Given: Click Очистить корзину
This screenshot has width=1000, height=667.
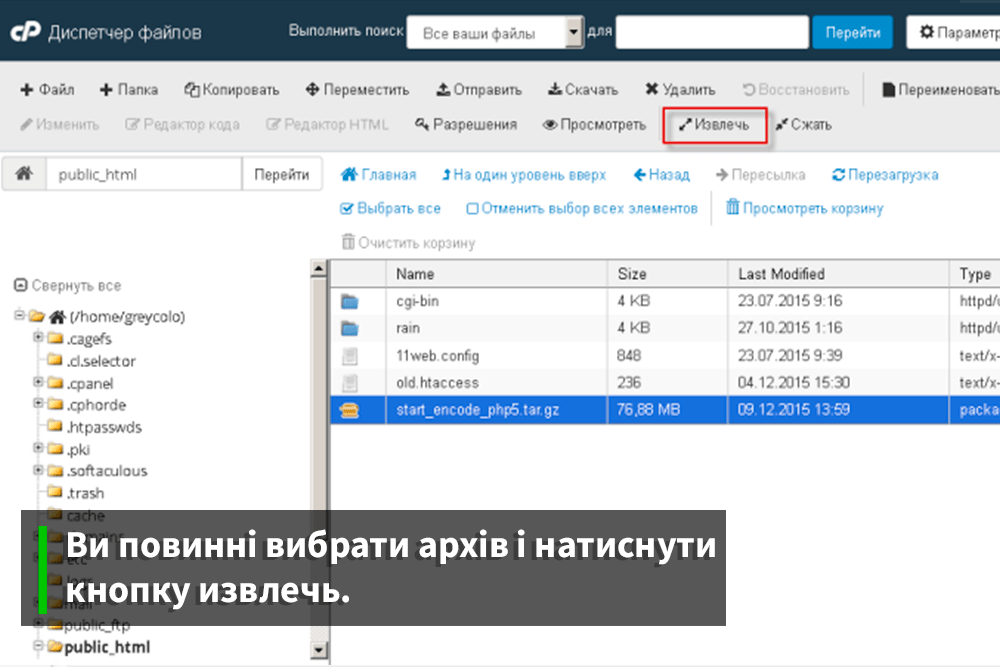Looking at the screenshot, I should click(x=408, y=243).
